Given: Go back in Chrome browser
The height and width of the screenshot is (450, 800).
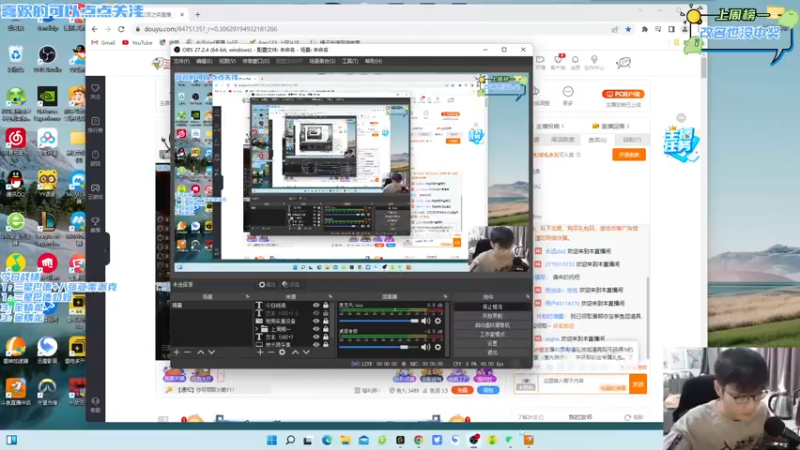Looking at the screenshot, I should 94,29.
